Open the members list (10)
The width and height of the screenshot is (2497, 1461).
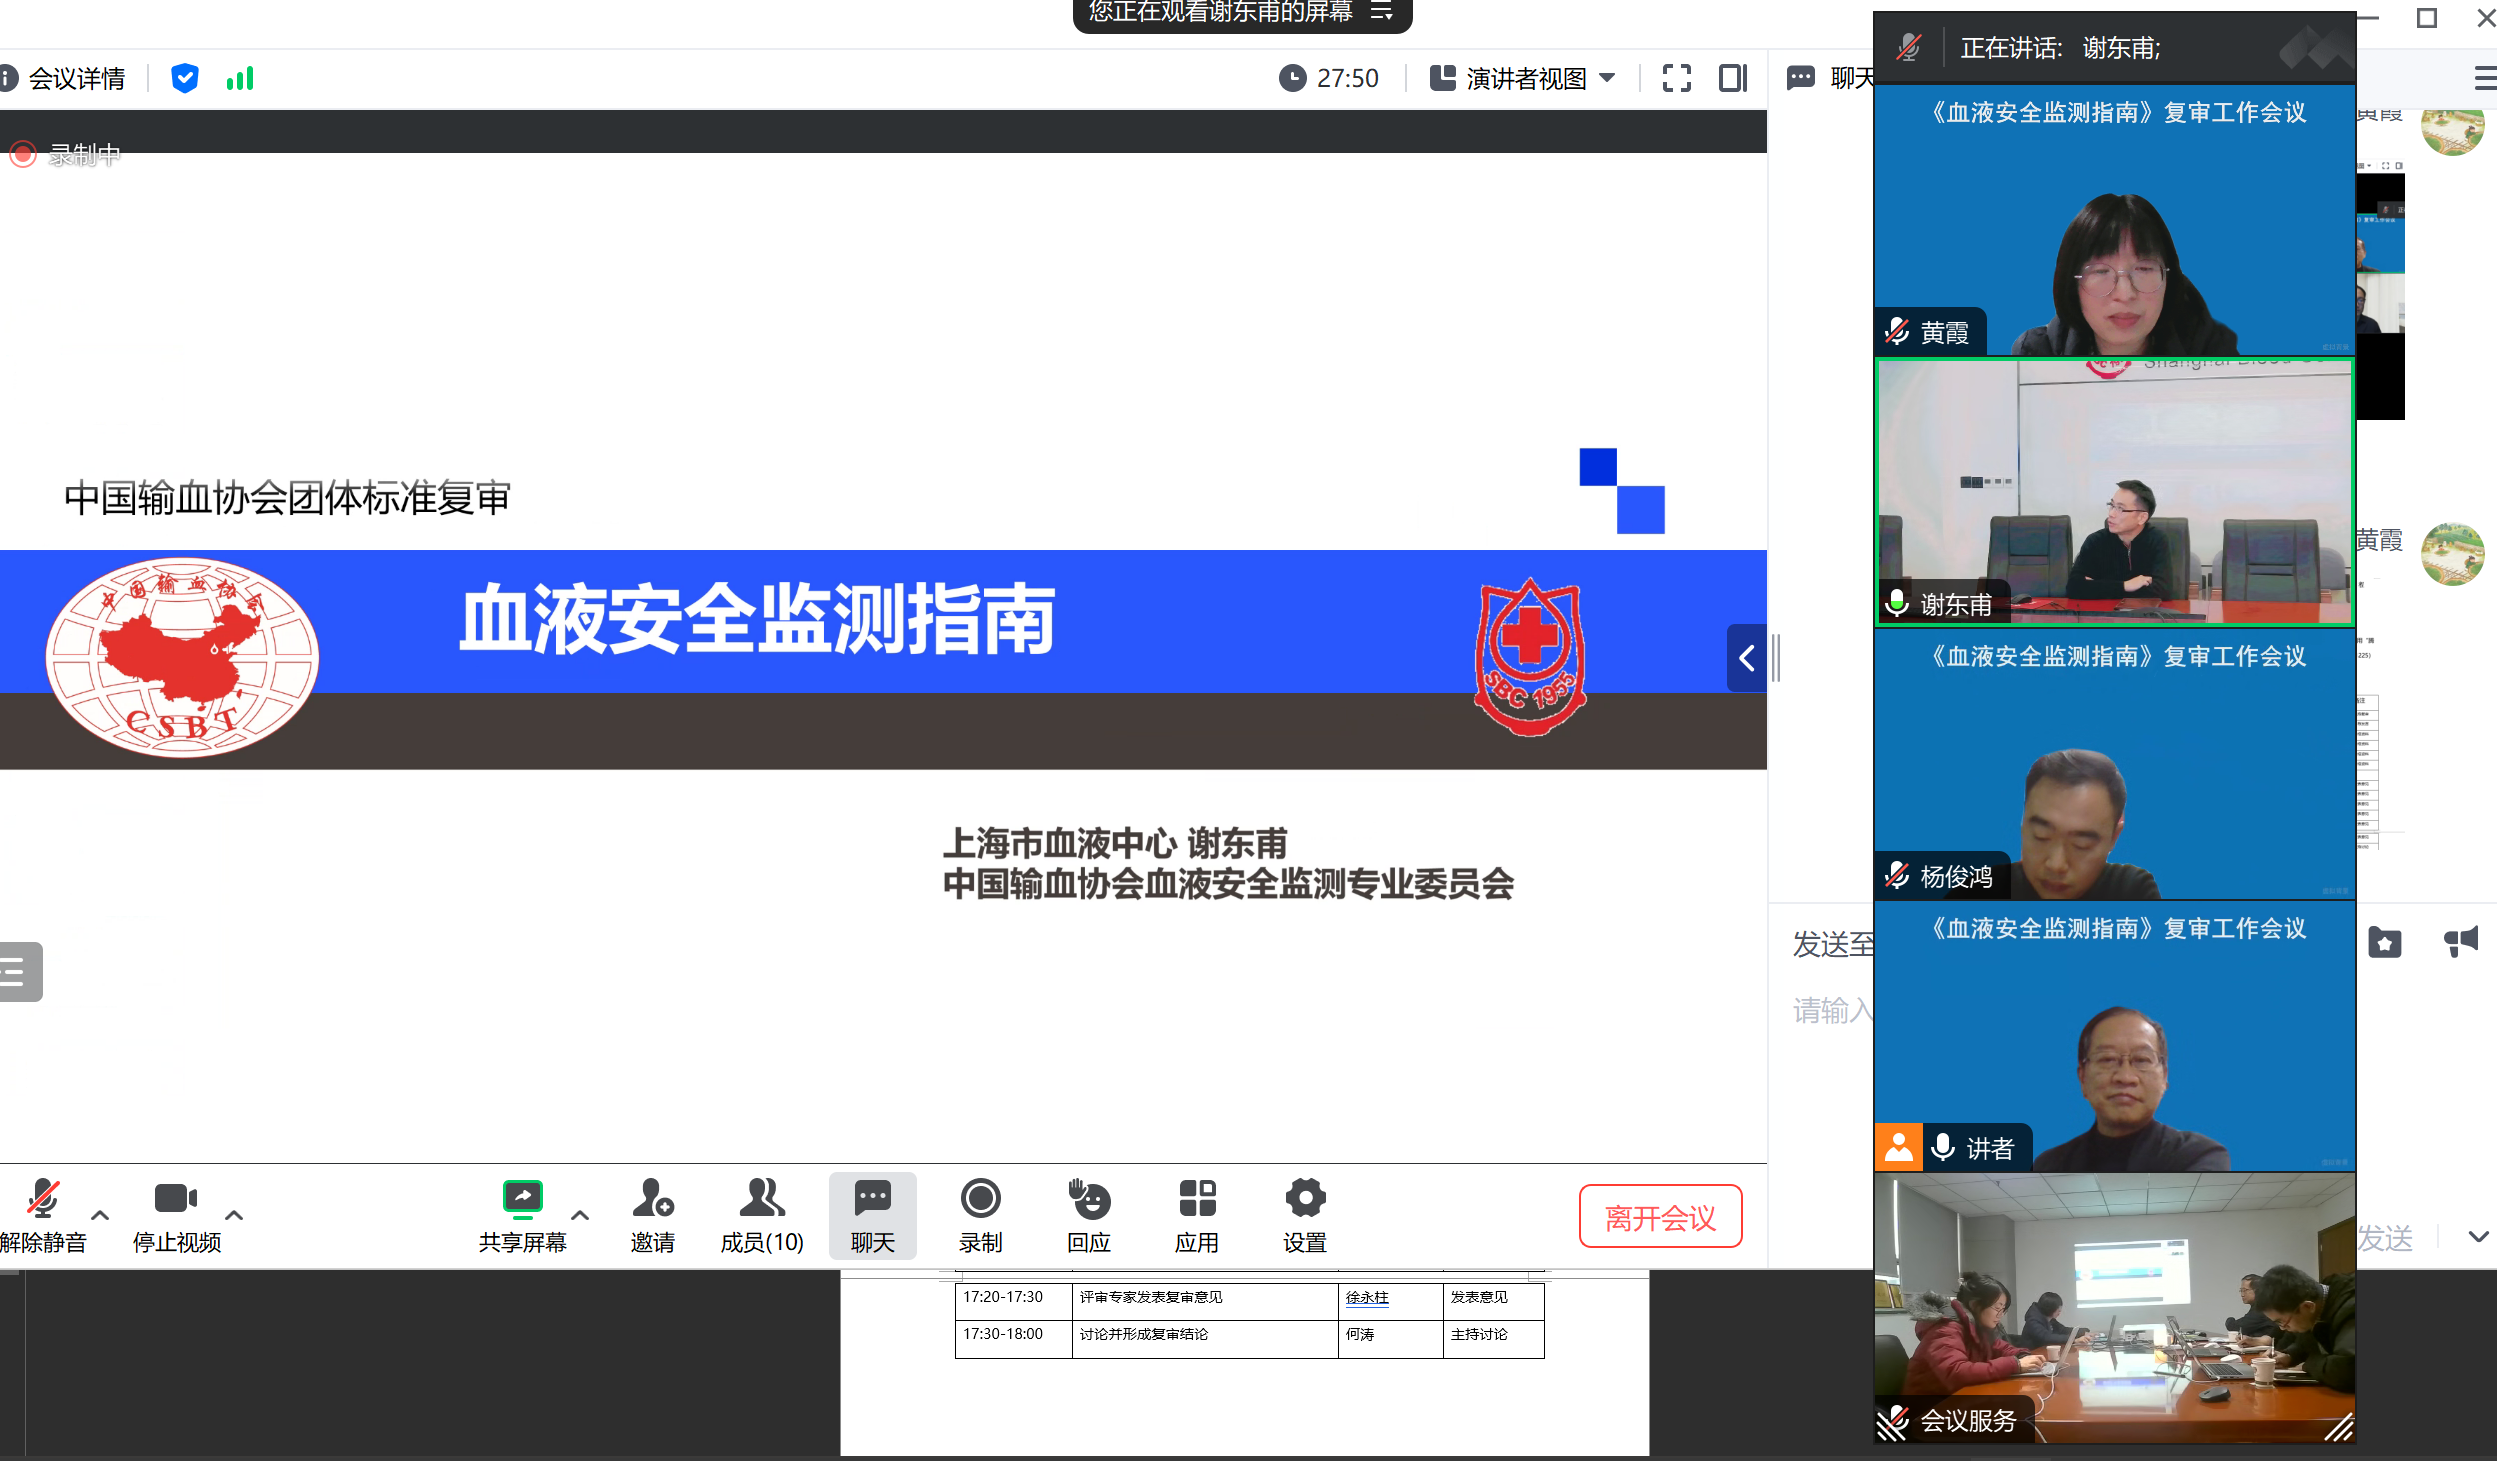pyautogui.click(x=762, y=1215)
